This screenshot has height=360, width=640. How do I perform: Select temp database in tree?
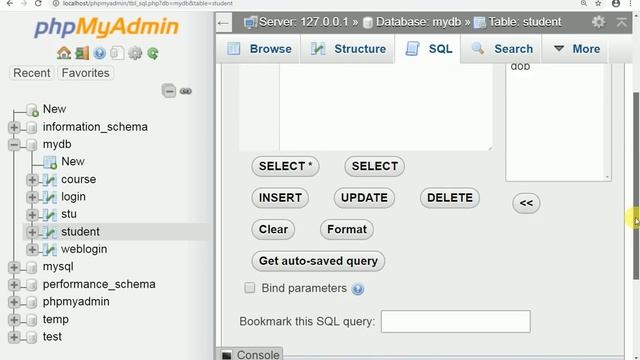(x=56, y=320)
